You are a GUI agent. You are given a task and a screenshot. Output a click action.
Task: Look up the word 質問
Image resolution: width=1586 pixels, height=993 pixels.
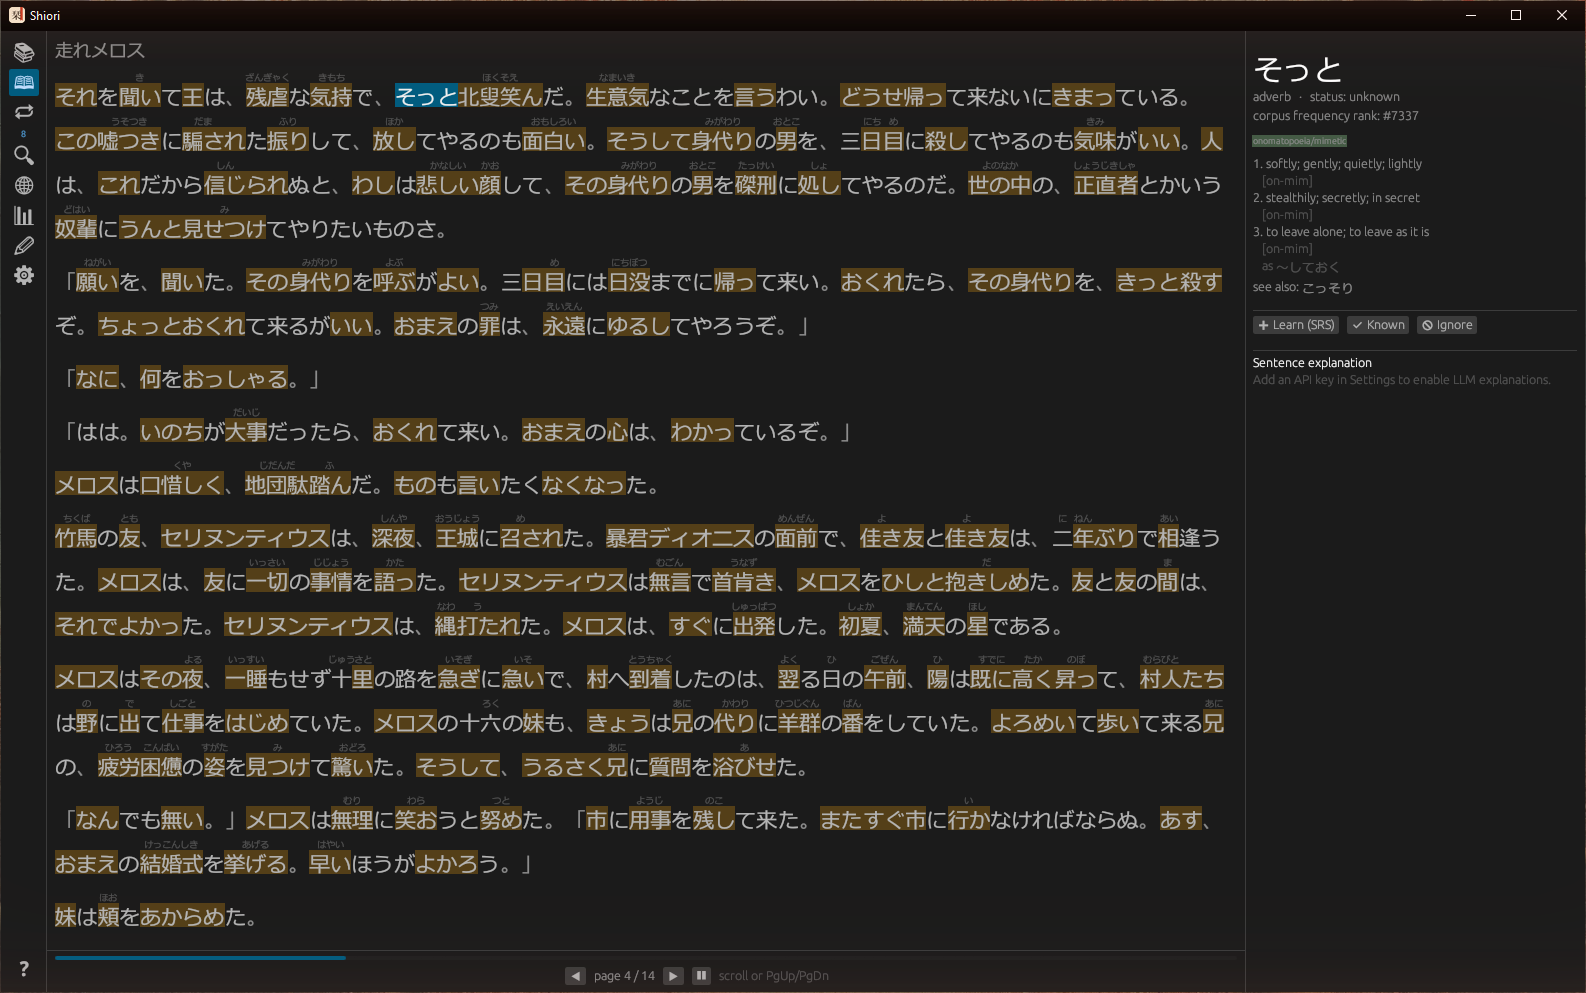(670, 767)
